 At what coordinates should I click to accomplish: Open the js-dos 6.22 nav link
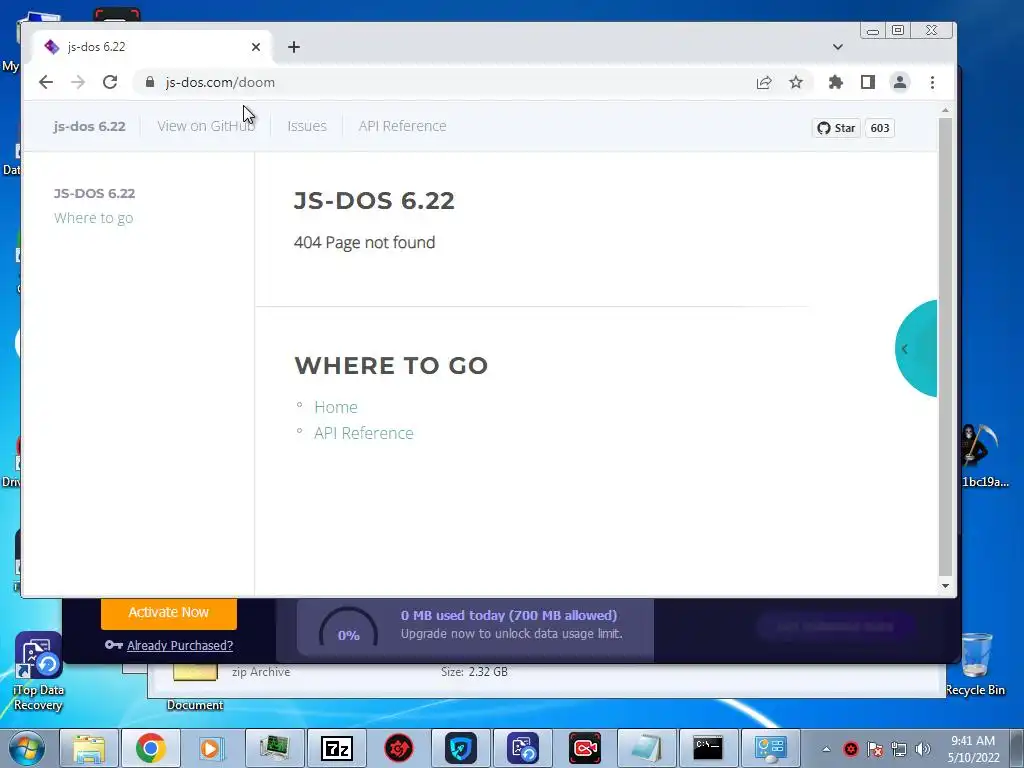pyautogui.click(x=89, y=126)
